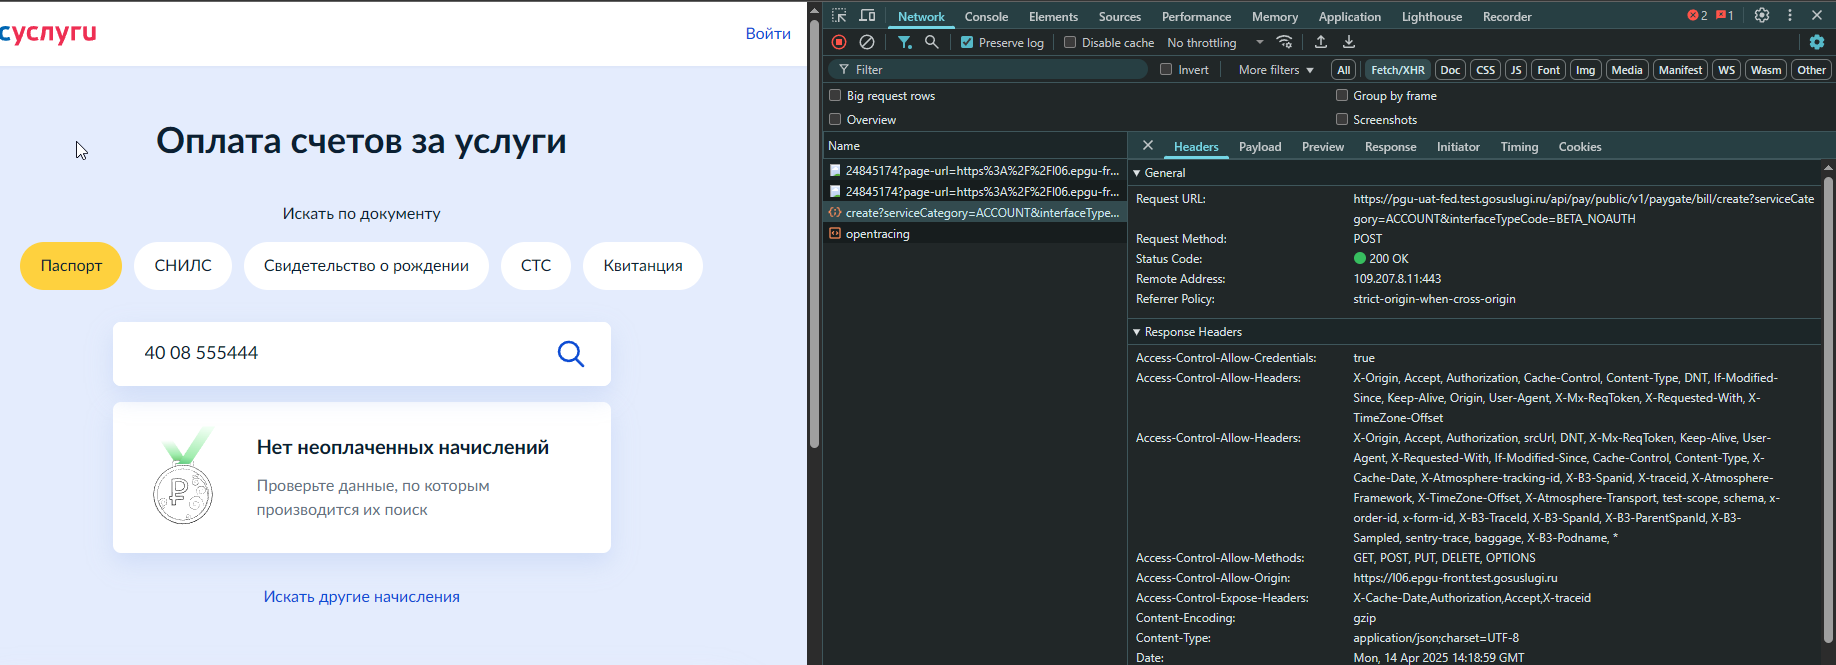1836x665 pixels.
Task: Filter requests by Fetch/XHR
Action: tap(1397, 69)
